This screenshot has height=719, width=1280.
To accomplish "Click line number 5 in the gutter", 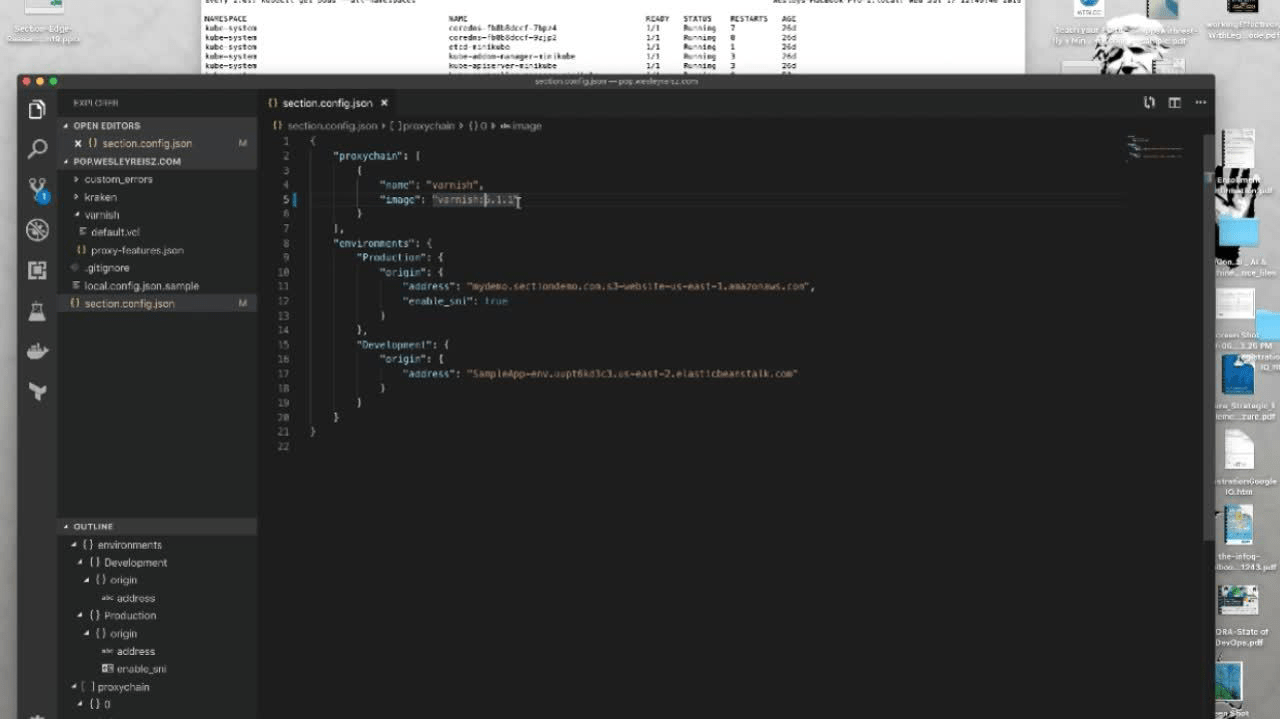I will tap(285, 200).
